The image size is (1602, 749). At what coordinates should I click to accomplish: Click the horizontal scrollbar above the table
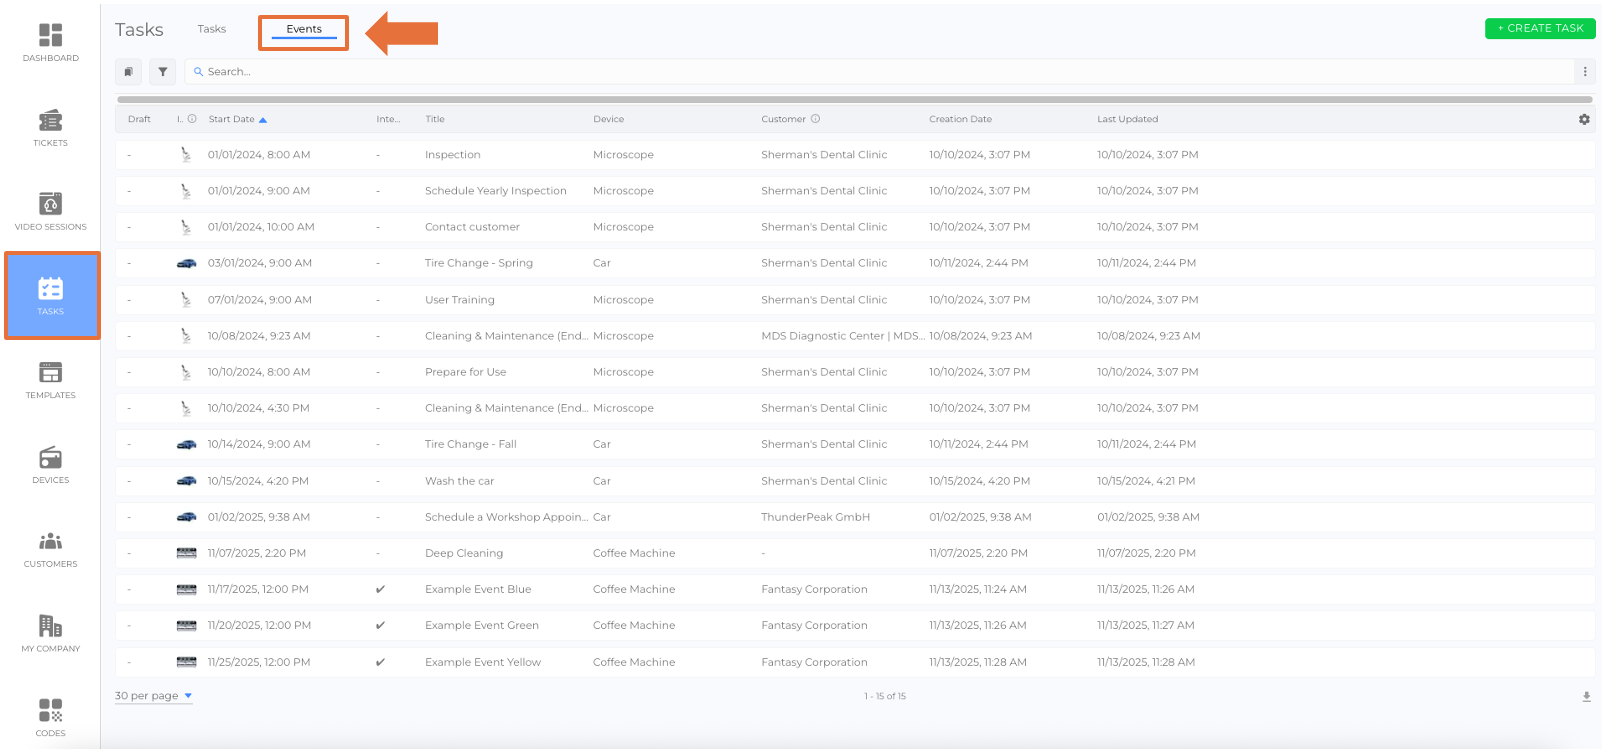(x=854, y=99)
